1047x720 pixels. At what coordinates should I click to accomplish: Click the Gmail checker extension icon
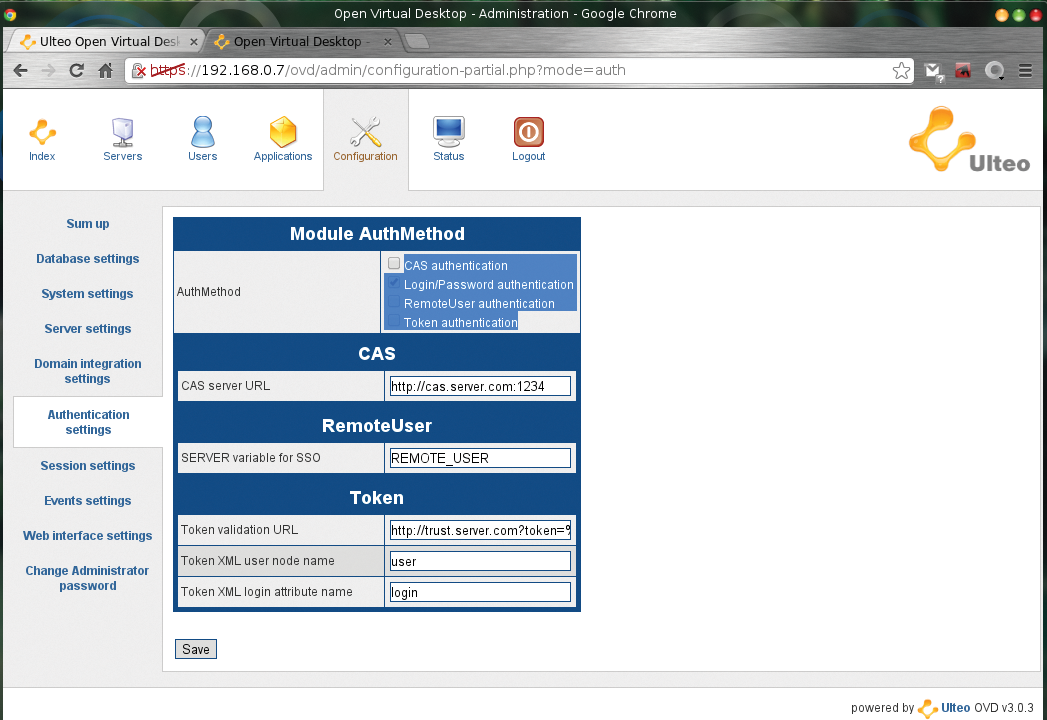[932, 71]
